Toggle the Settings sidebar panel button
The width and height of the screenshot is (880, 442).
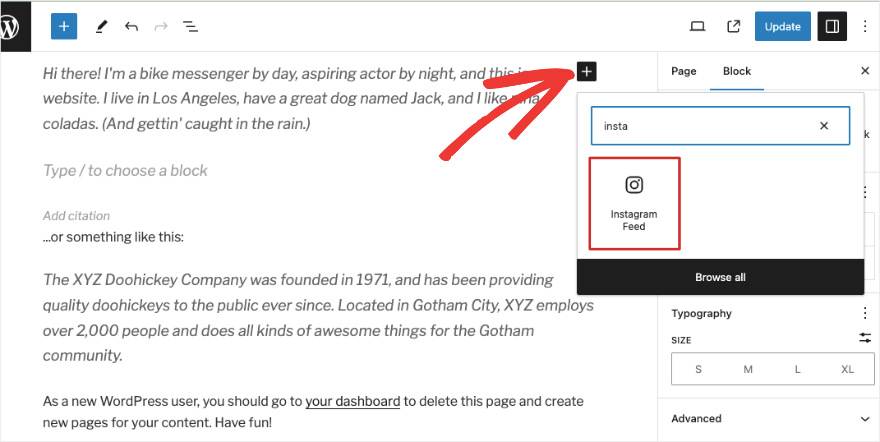click(832, 27)
